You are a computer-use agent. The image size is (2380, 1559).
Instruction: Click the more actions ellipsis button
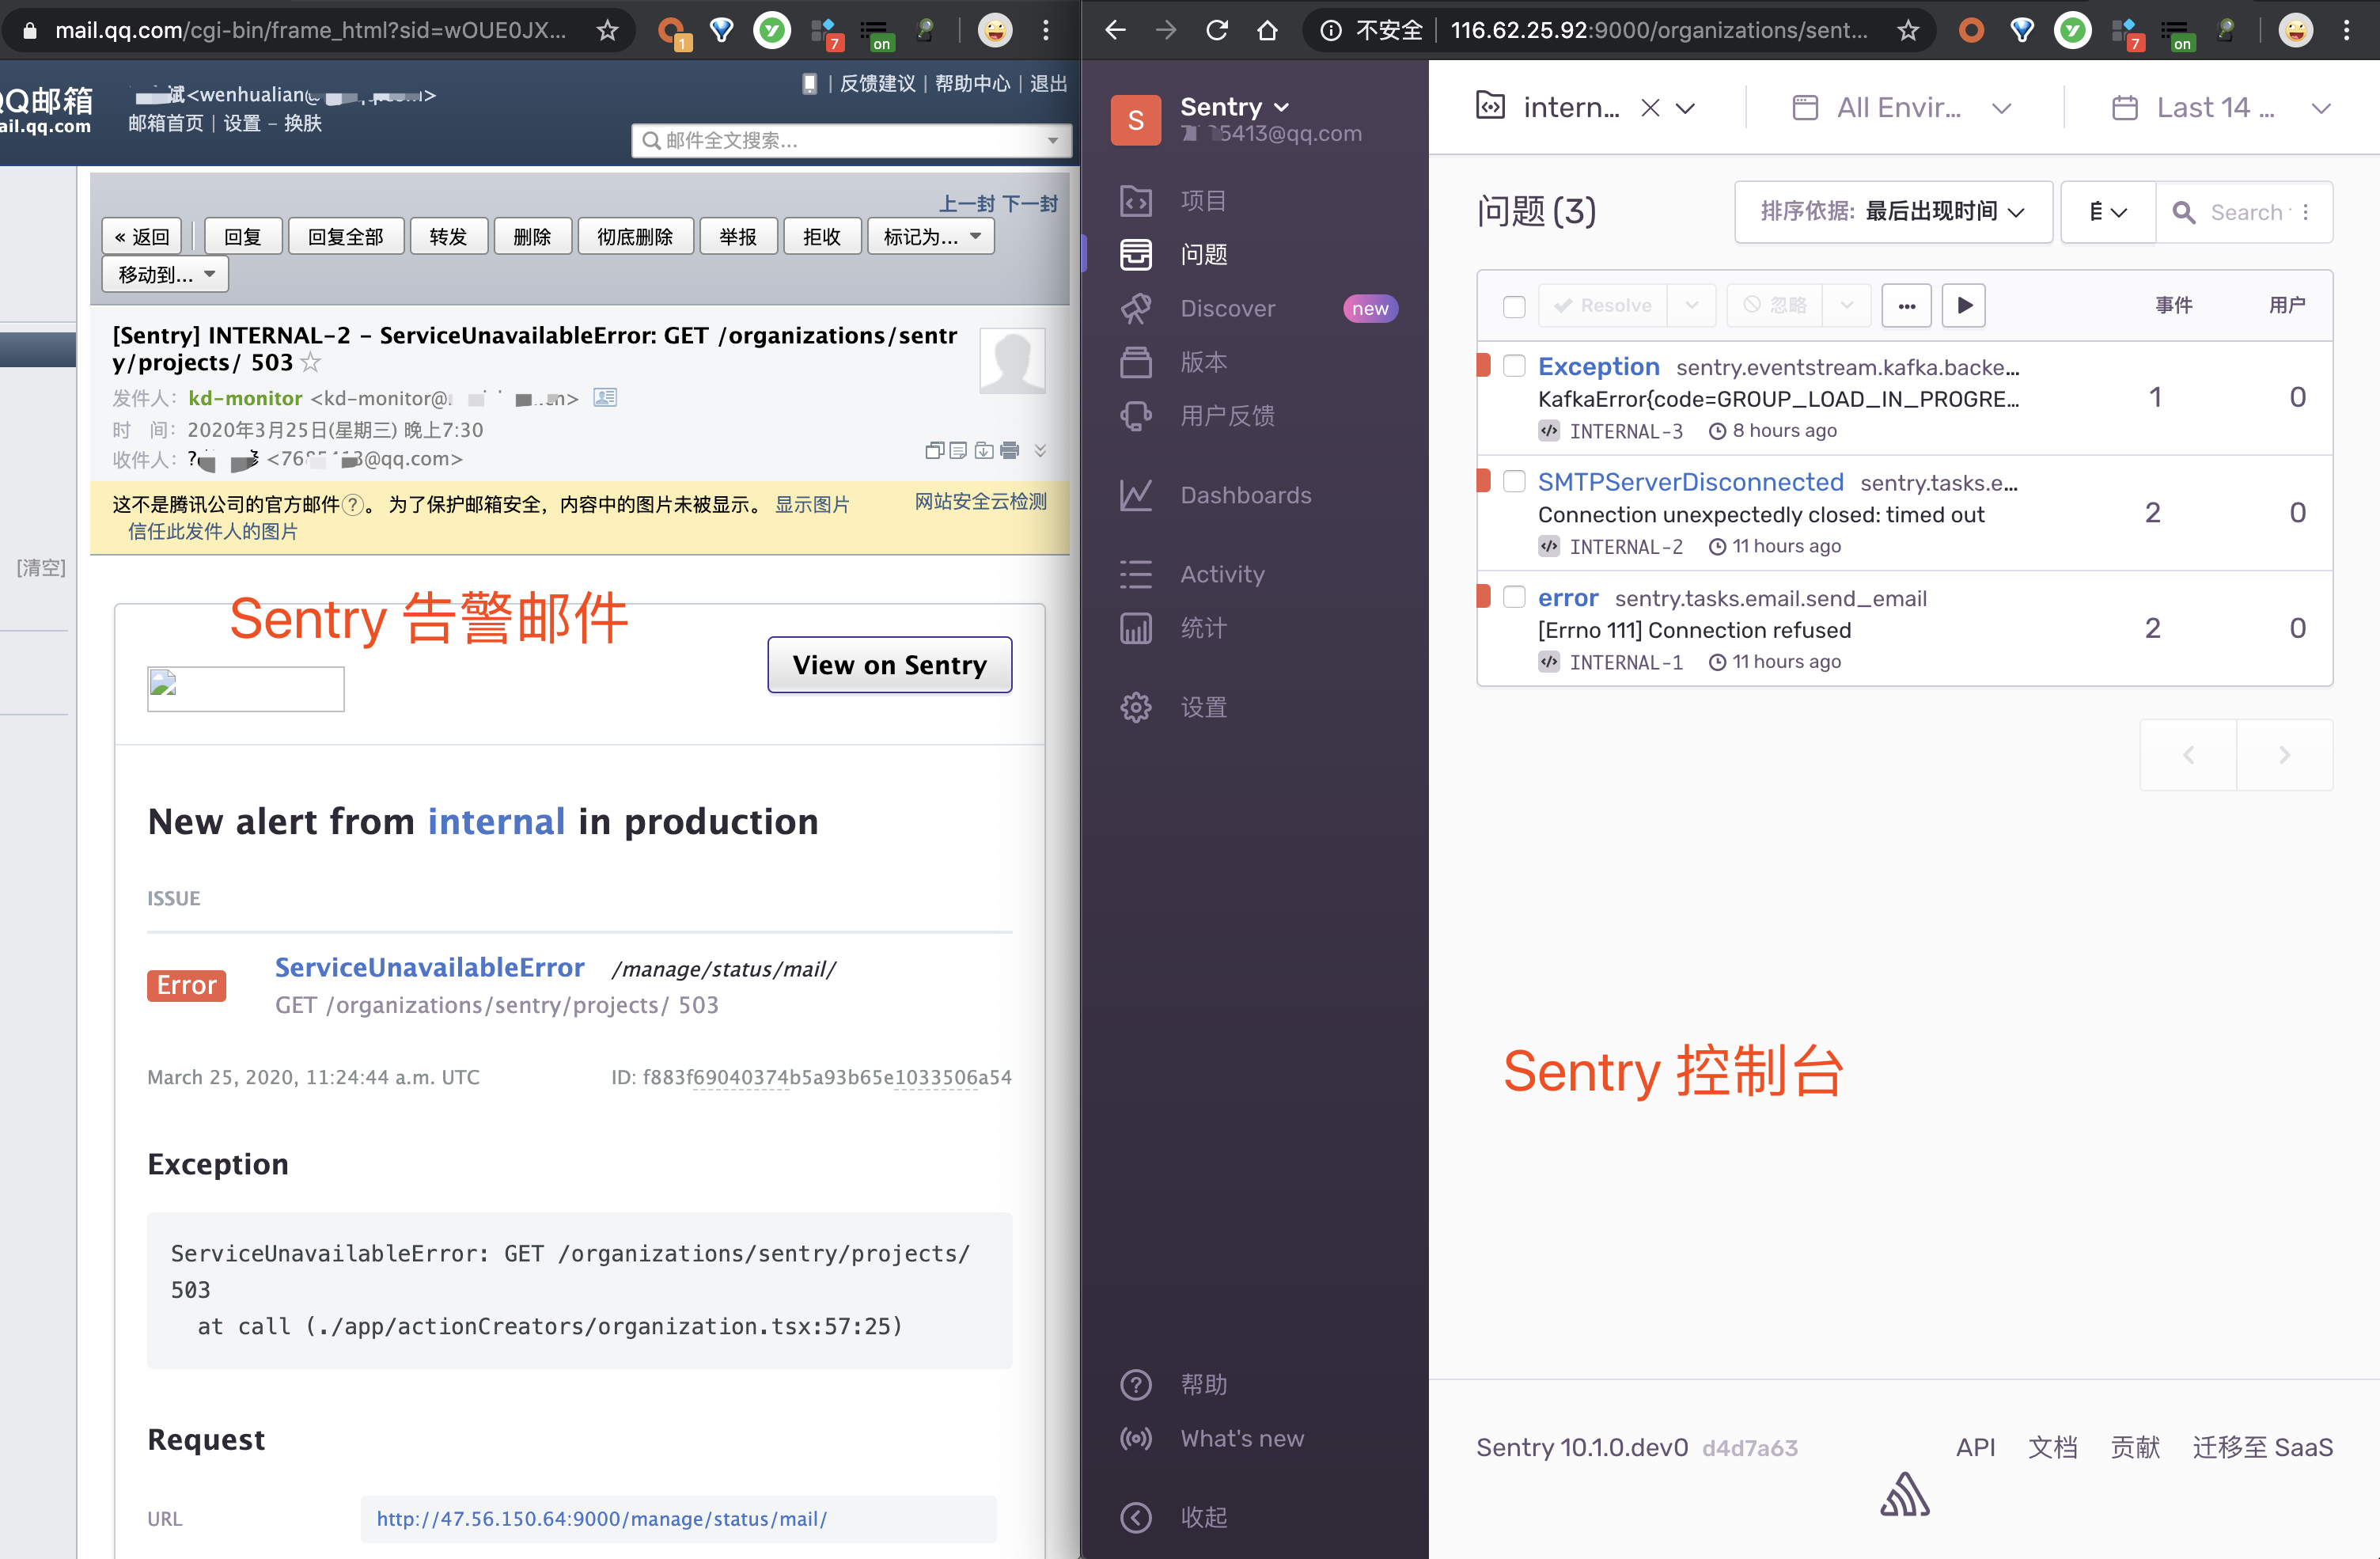1906,306
